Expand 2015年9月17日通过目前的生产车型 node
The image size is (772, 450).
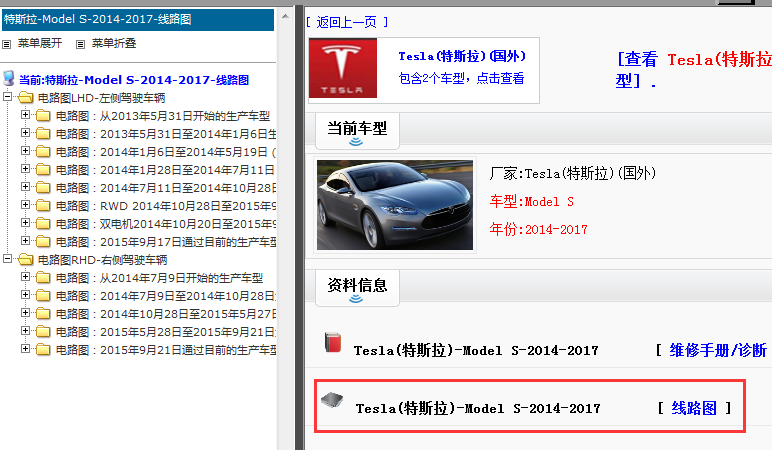tap(25, 241)
